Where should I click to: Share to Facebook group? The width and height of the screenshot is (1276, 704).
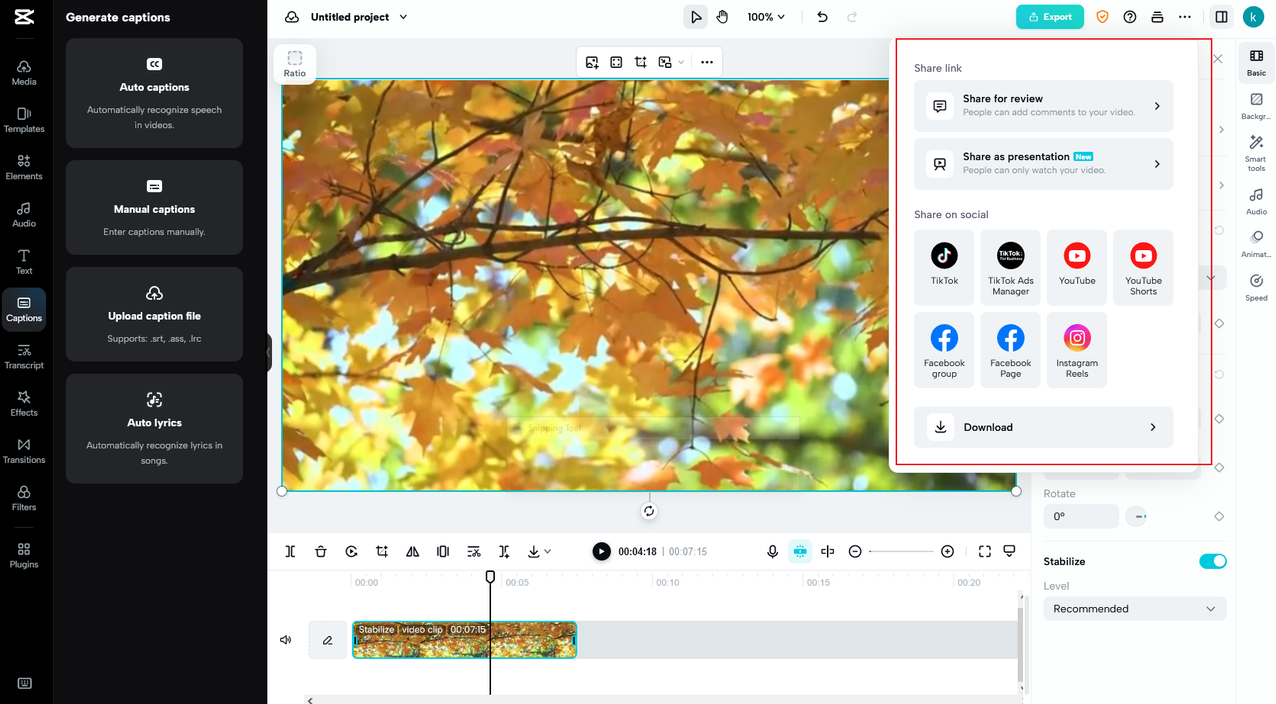click(x=944, y=350)
